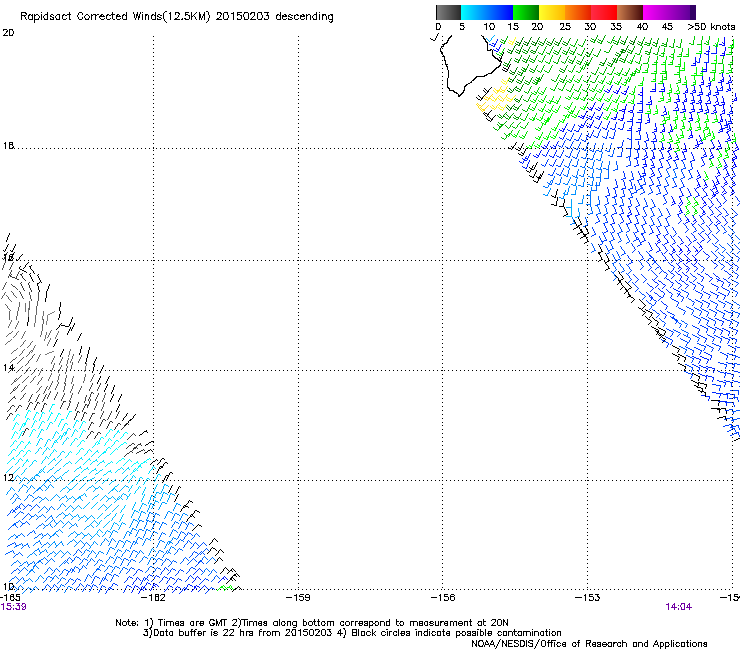Click the date '20150203 descending' in title
The width and height of the screenshot is (740, 650).
click(x=274, y=17)
